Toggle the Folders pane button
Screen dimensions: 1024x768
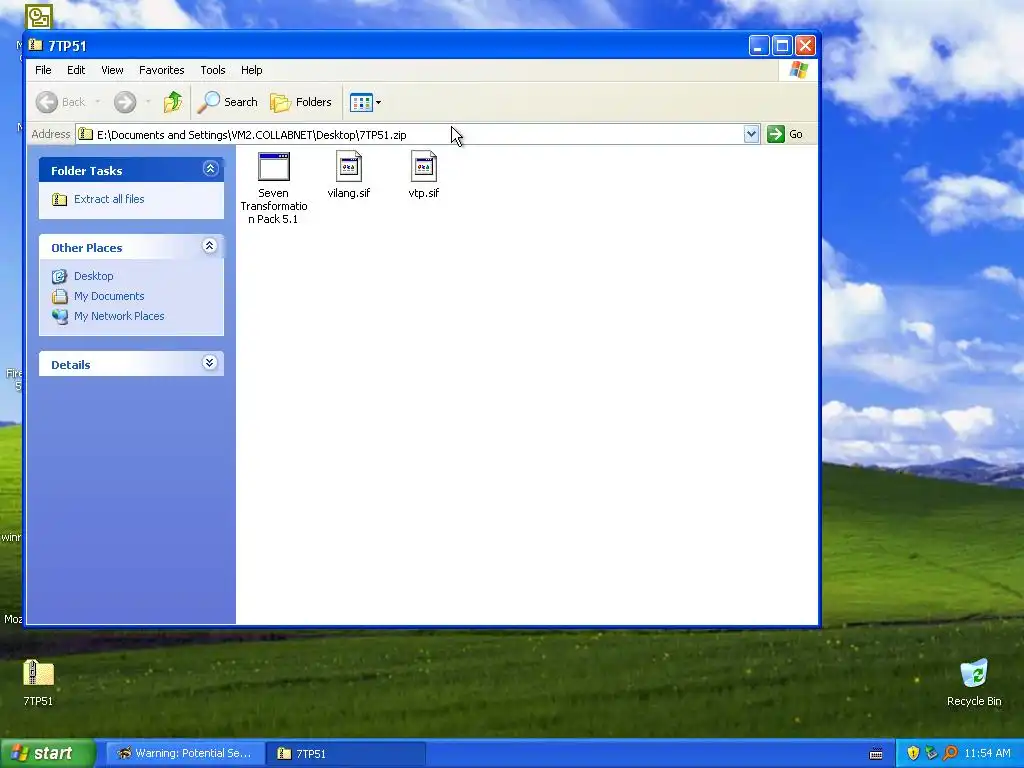tap(301, 102)
